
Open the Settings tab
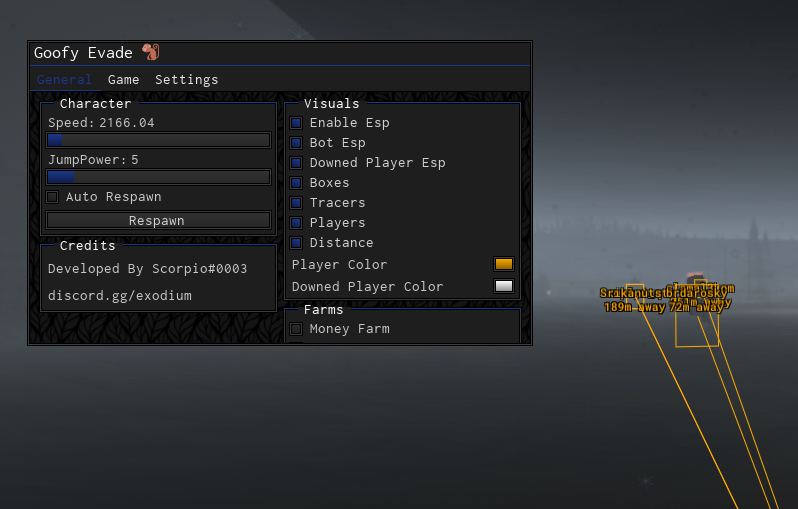click(x=187, y=80)
